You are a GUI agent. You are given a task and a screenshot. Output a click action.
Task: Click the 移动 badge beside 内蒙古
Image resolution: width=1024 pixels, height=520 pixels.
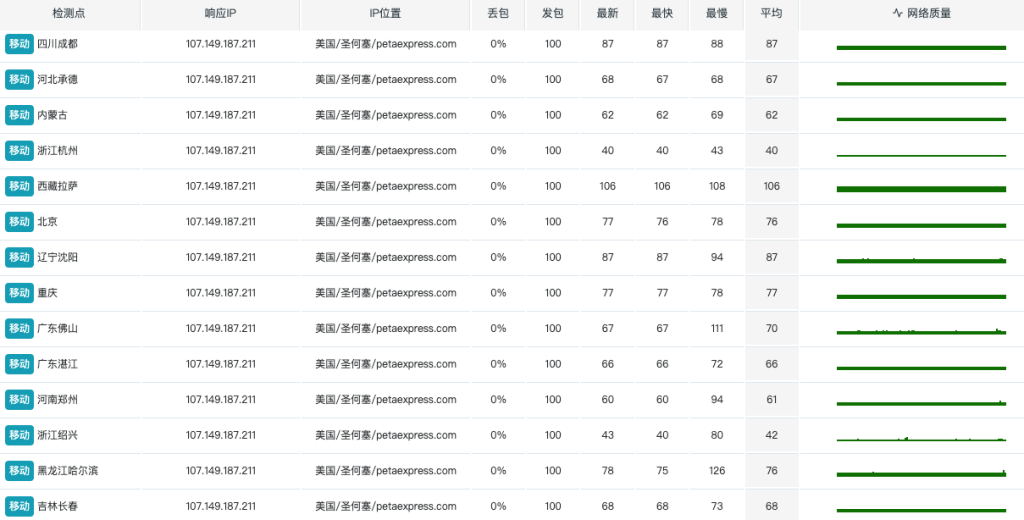(19, 115)
